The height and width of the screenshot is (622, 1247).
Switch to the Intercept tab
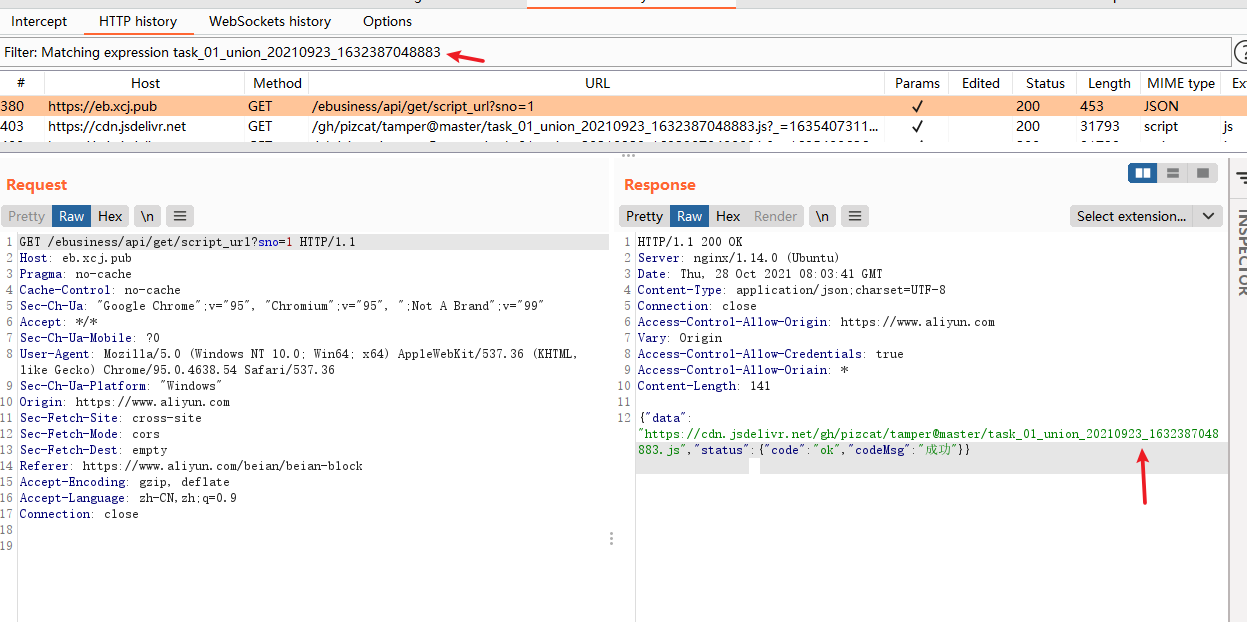pos(39,21)
